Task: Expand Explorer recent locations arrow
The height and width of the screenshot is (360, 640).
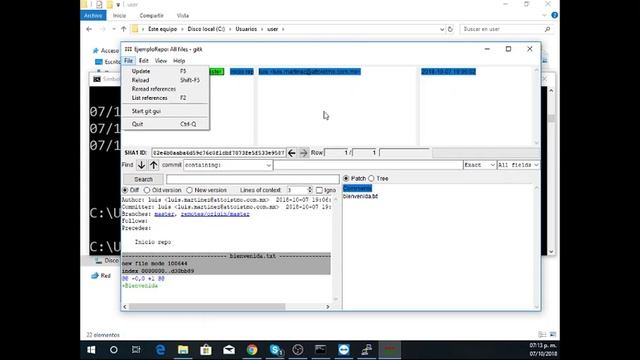Action: point(114,29)
